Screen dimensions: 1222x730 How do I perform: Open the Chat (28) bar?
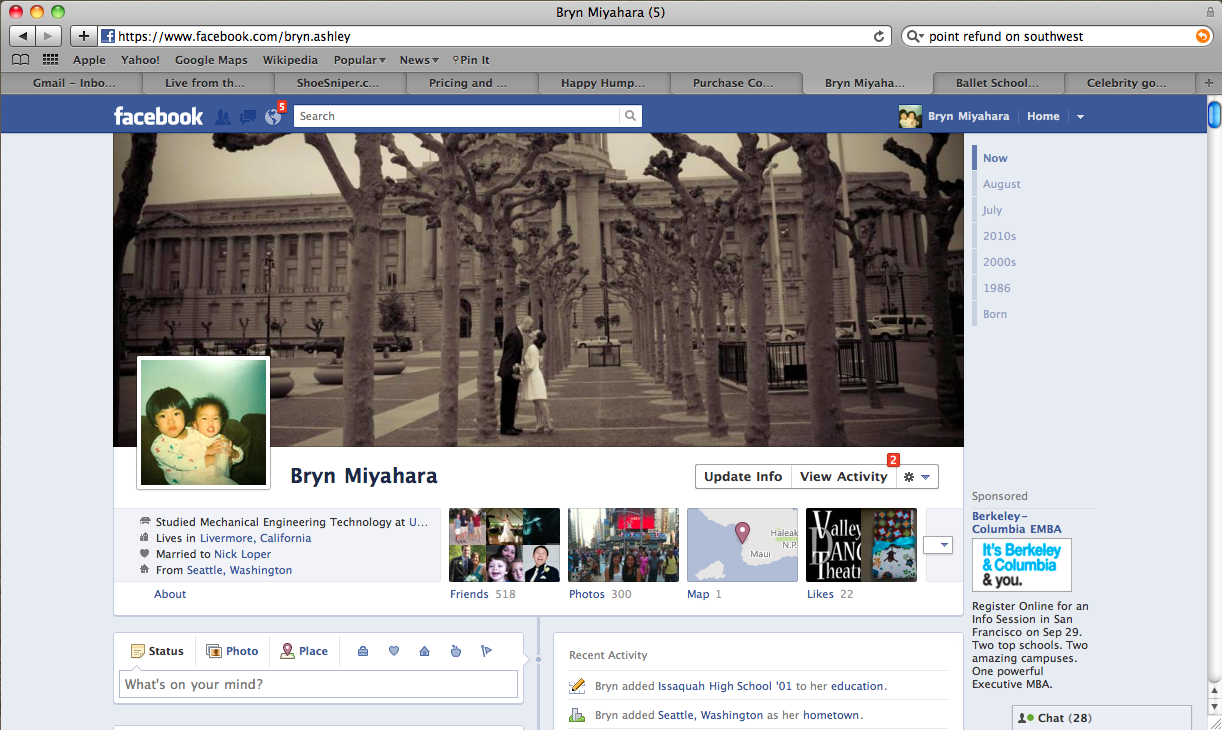click(1102, 718)
